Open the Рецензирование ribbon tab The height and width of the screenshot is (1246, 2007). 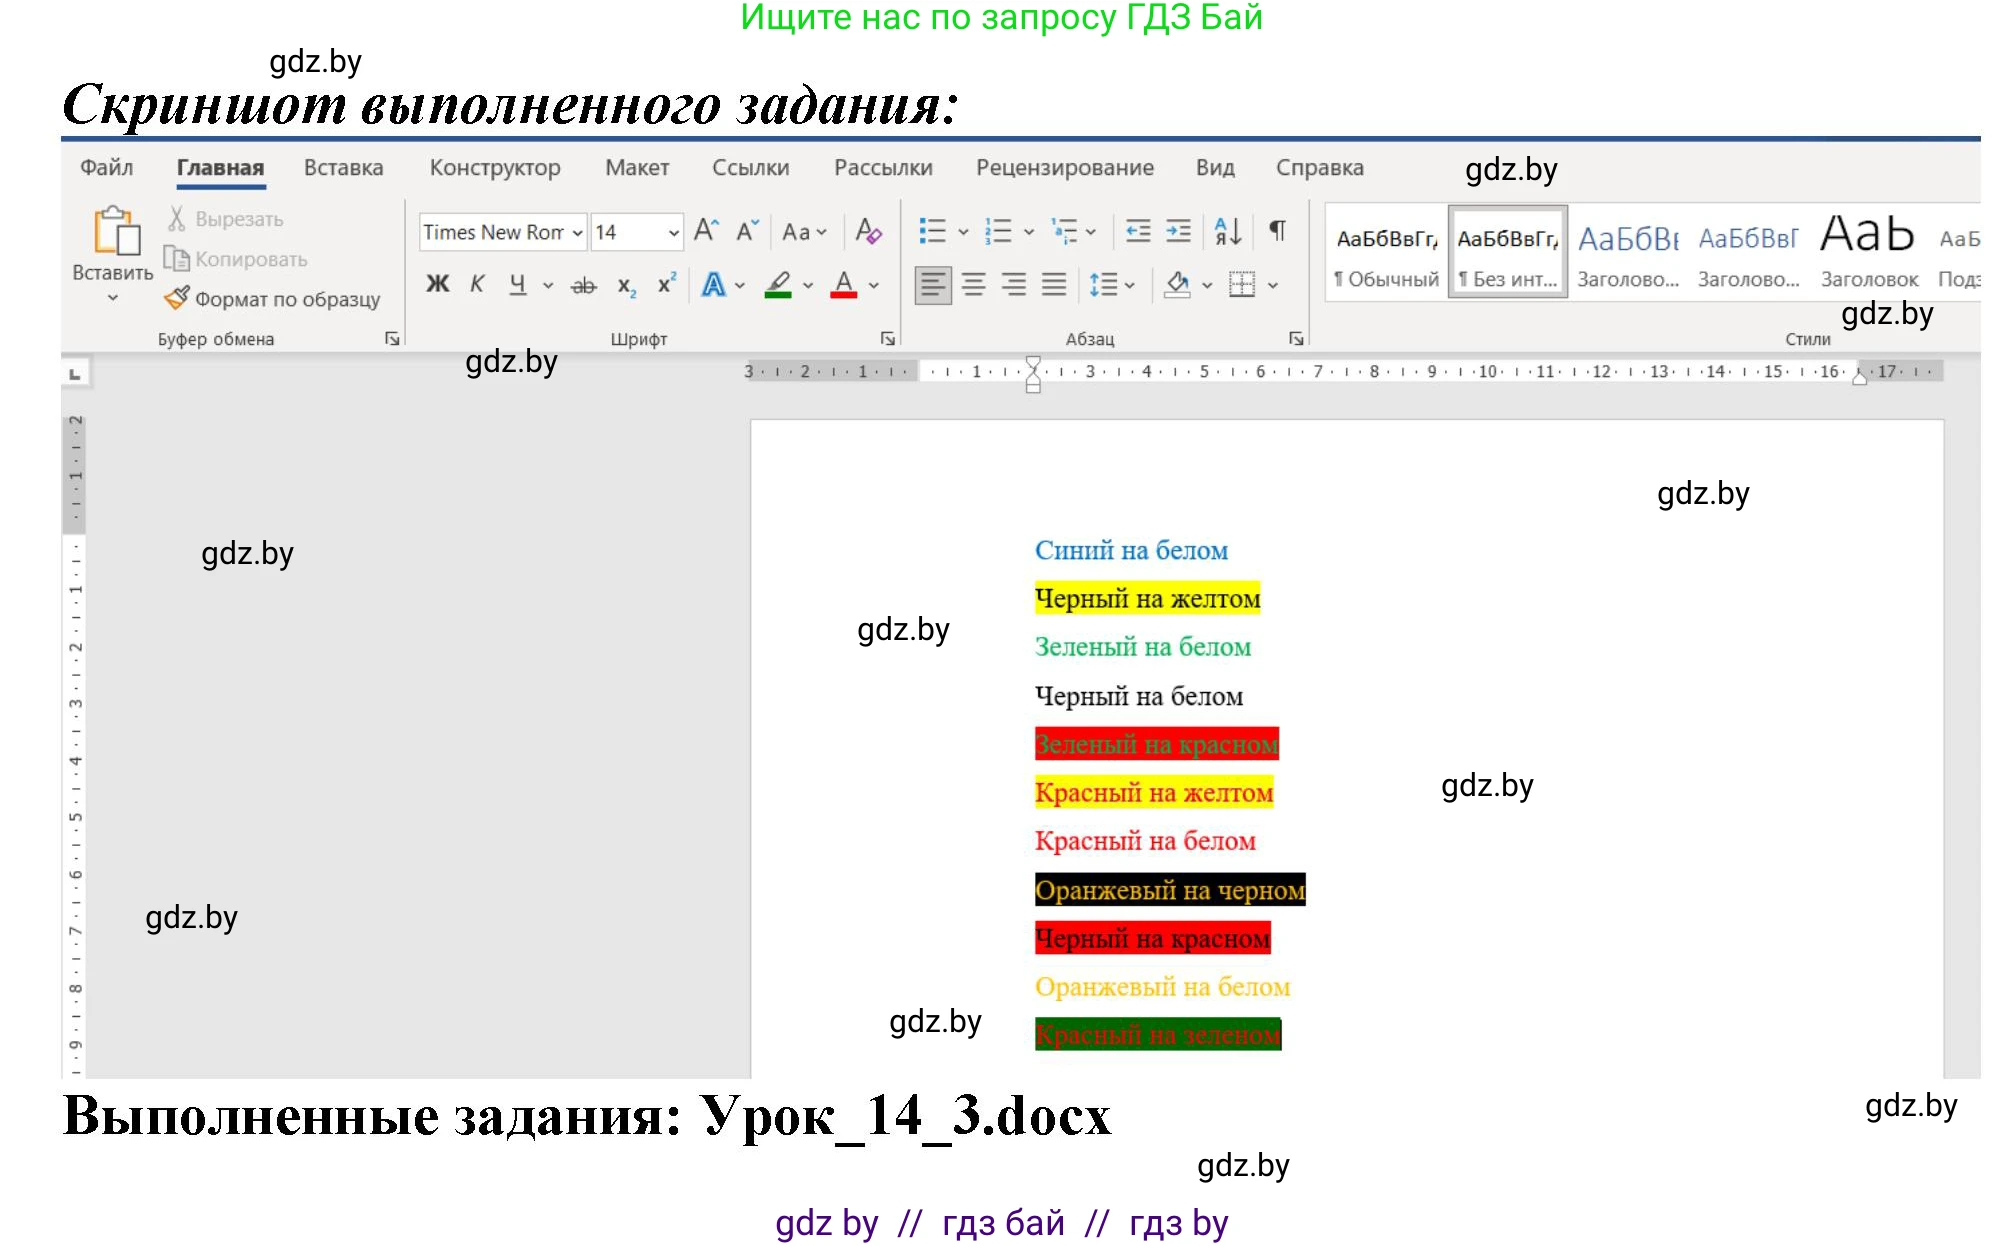click(1064, 168)
